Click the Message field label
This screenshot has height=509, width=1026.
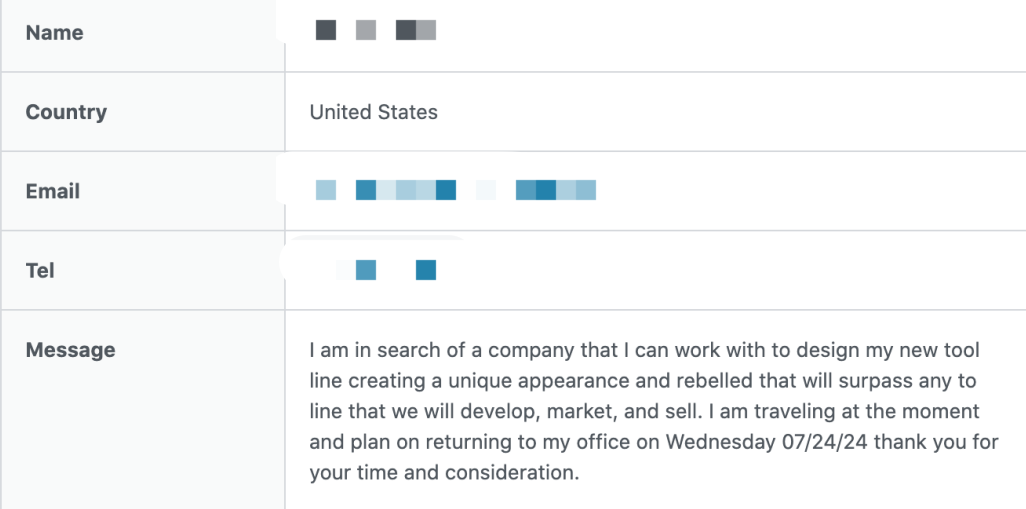point(71,350)
